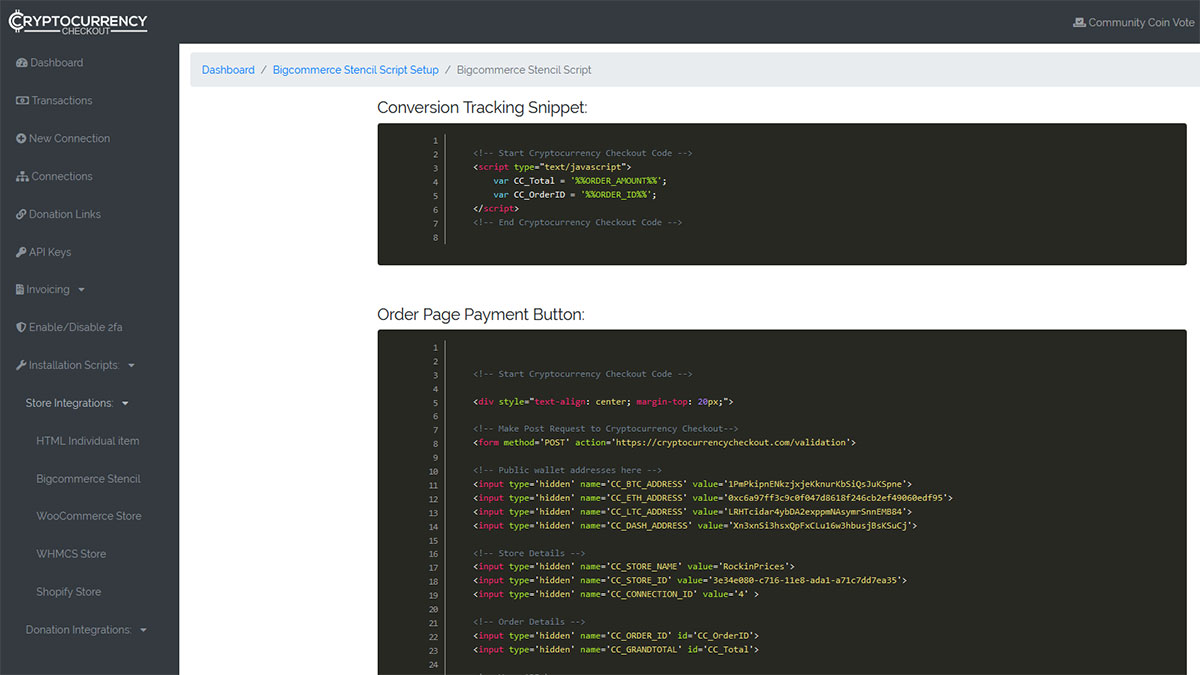This screenshot has width=1200, height=675.
Task: Click the div style text-align center line
Action: (604, 402)
